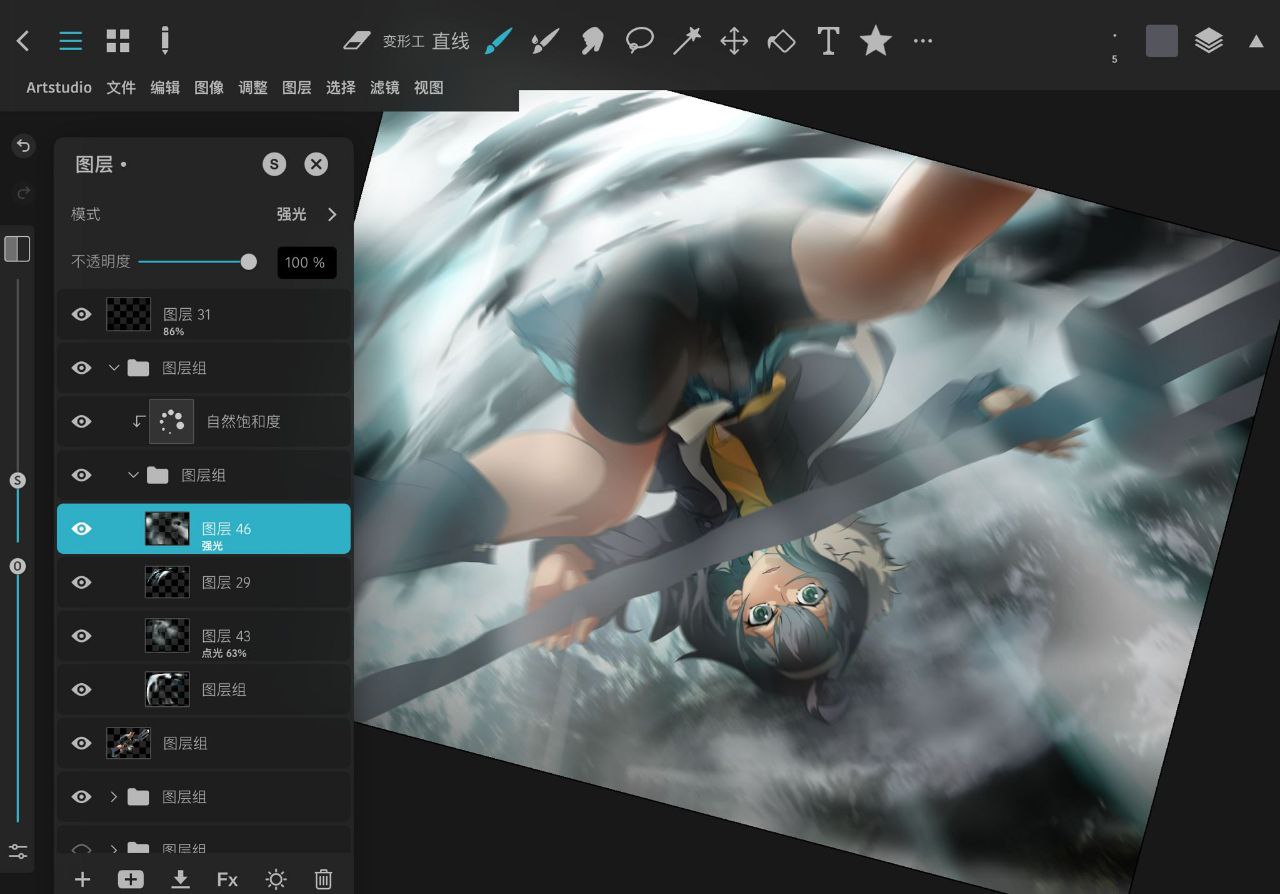Hide 图层 31 with its eye icon

tap(82, 314)
